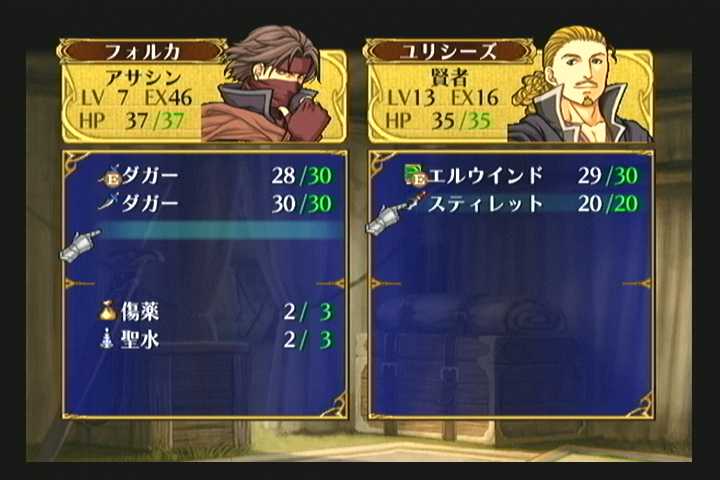The width and height of the screenshot is (720, 480).
Task: Click the 賢者 class label
Action: (450, 77)
